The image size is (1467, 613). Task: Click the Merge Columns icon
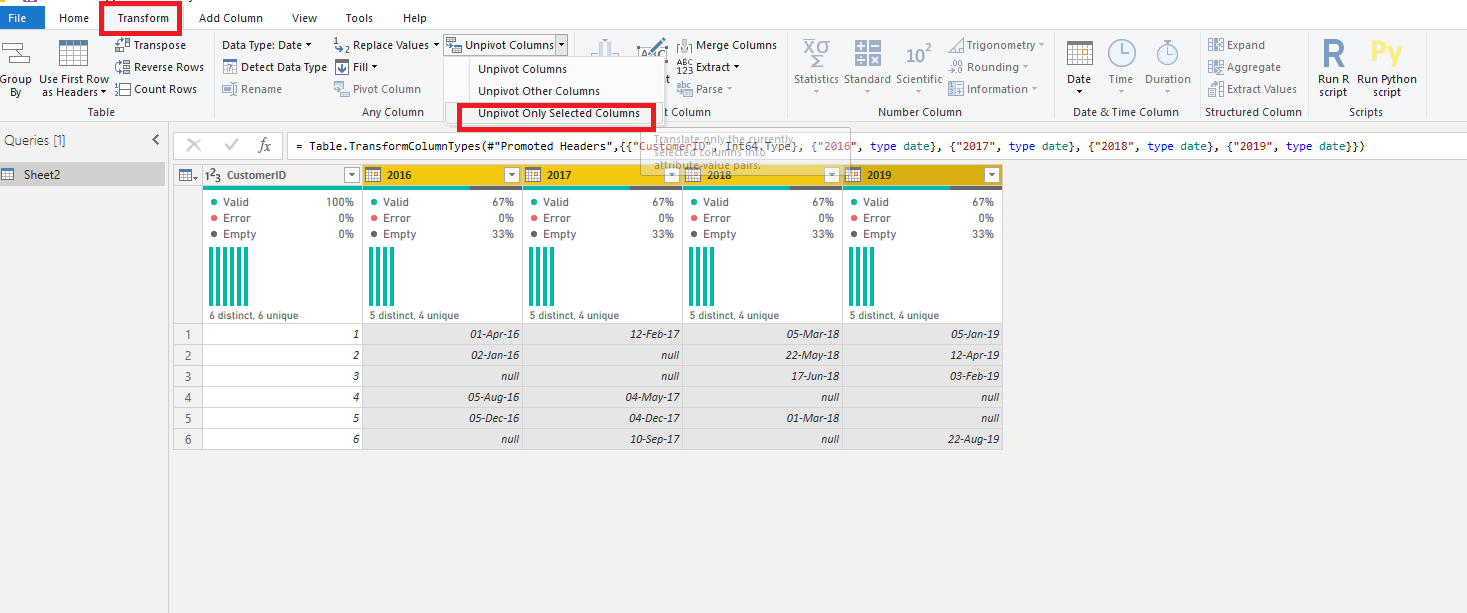685,45
